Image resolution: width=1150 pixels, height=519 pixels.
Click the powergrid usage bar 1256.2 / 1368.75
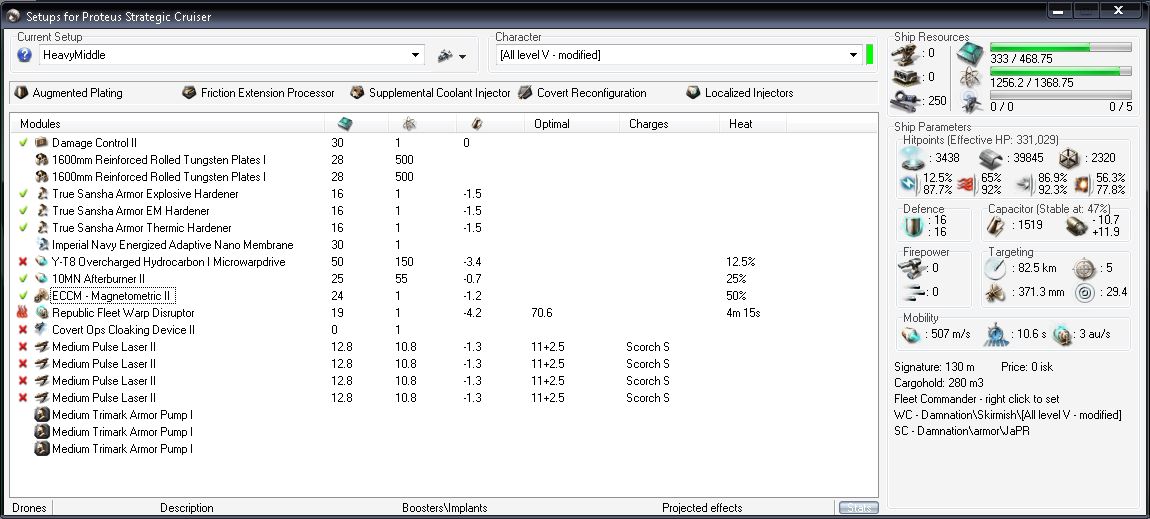click(1061, 72)
